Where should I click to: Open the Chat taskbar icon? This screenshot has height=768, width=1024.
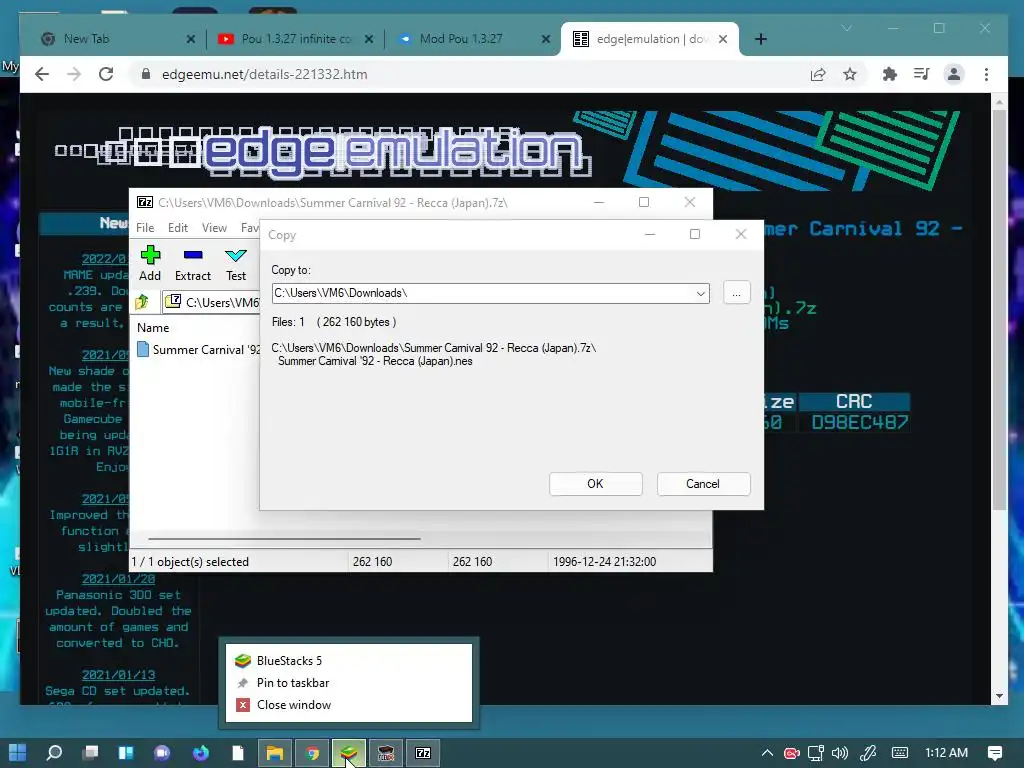(x=162, y=753)
